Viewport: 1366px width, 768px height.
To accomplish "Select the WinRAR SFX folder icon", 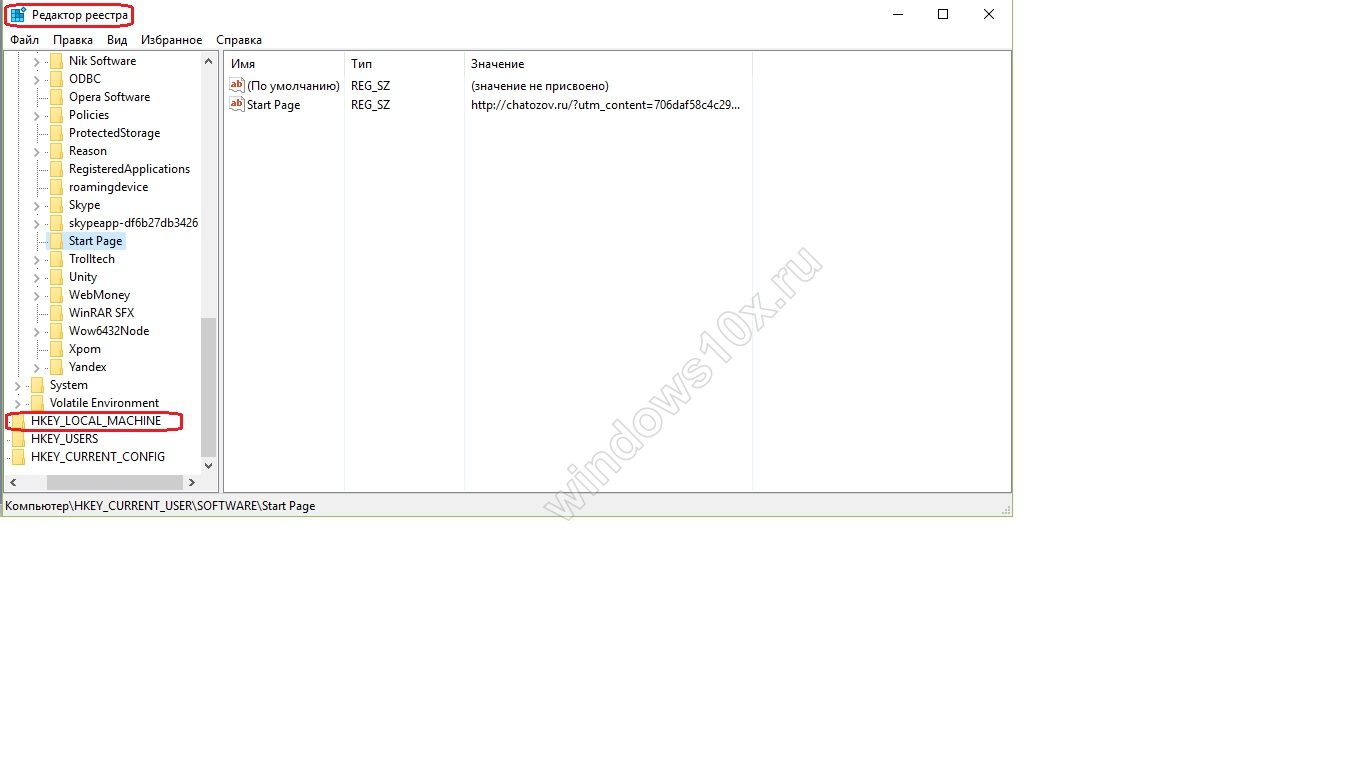I will pos(56,313).
